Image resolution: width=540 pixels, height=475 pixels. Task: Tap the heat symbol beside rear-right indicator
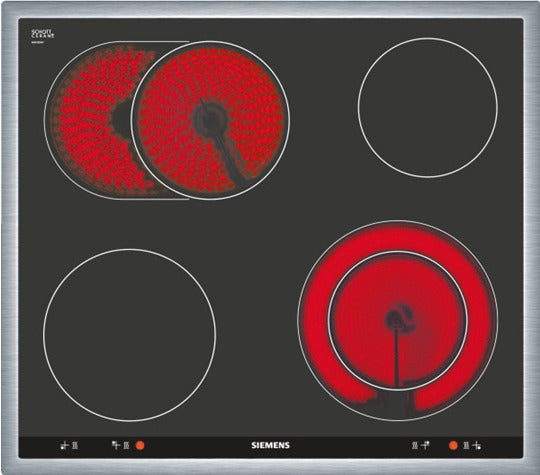[415, 445]
